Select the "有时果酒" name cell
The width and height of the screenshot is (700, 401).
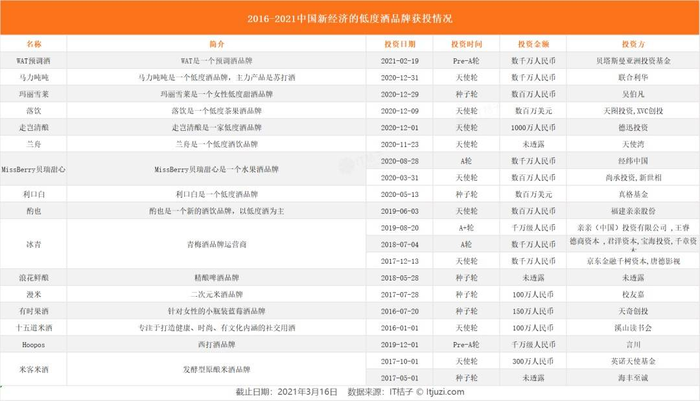coord(33,311)
